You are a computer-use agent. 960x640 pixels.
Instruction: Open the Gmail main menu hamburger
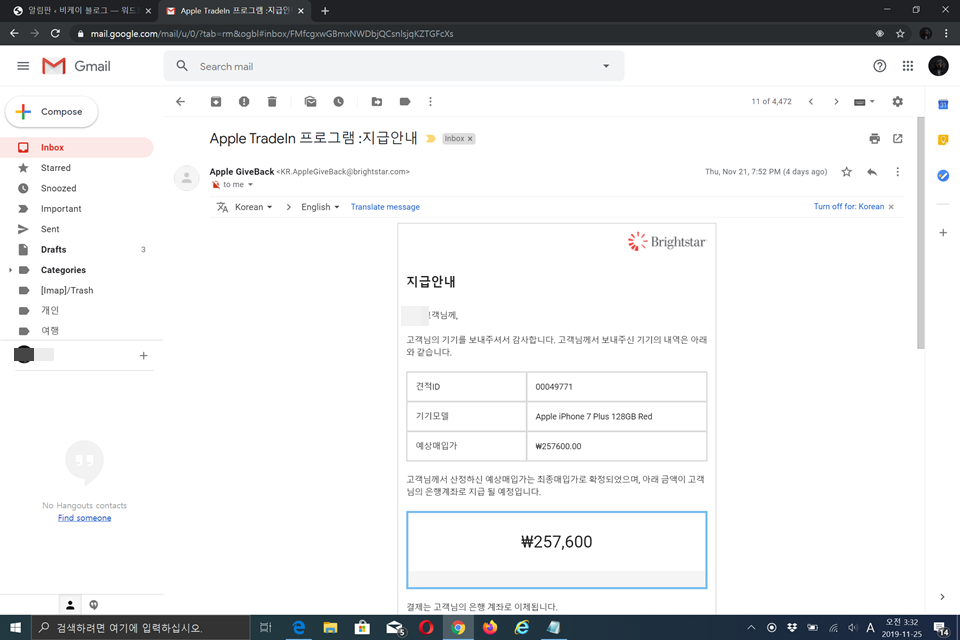click(x=23, y=66)
